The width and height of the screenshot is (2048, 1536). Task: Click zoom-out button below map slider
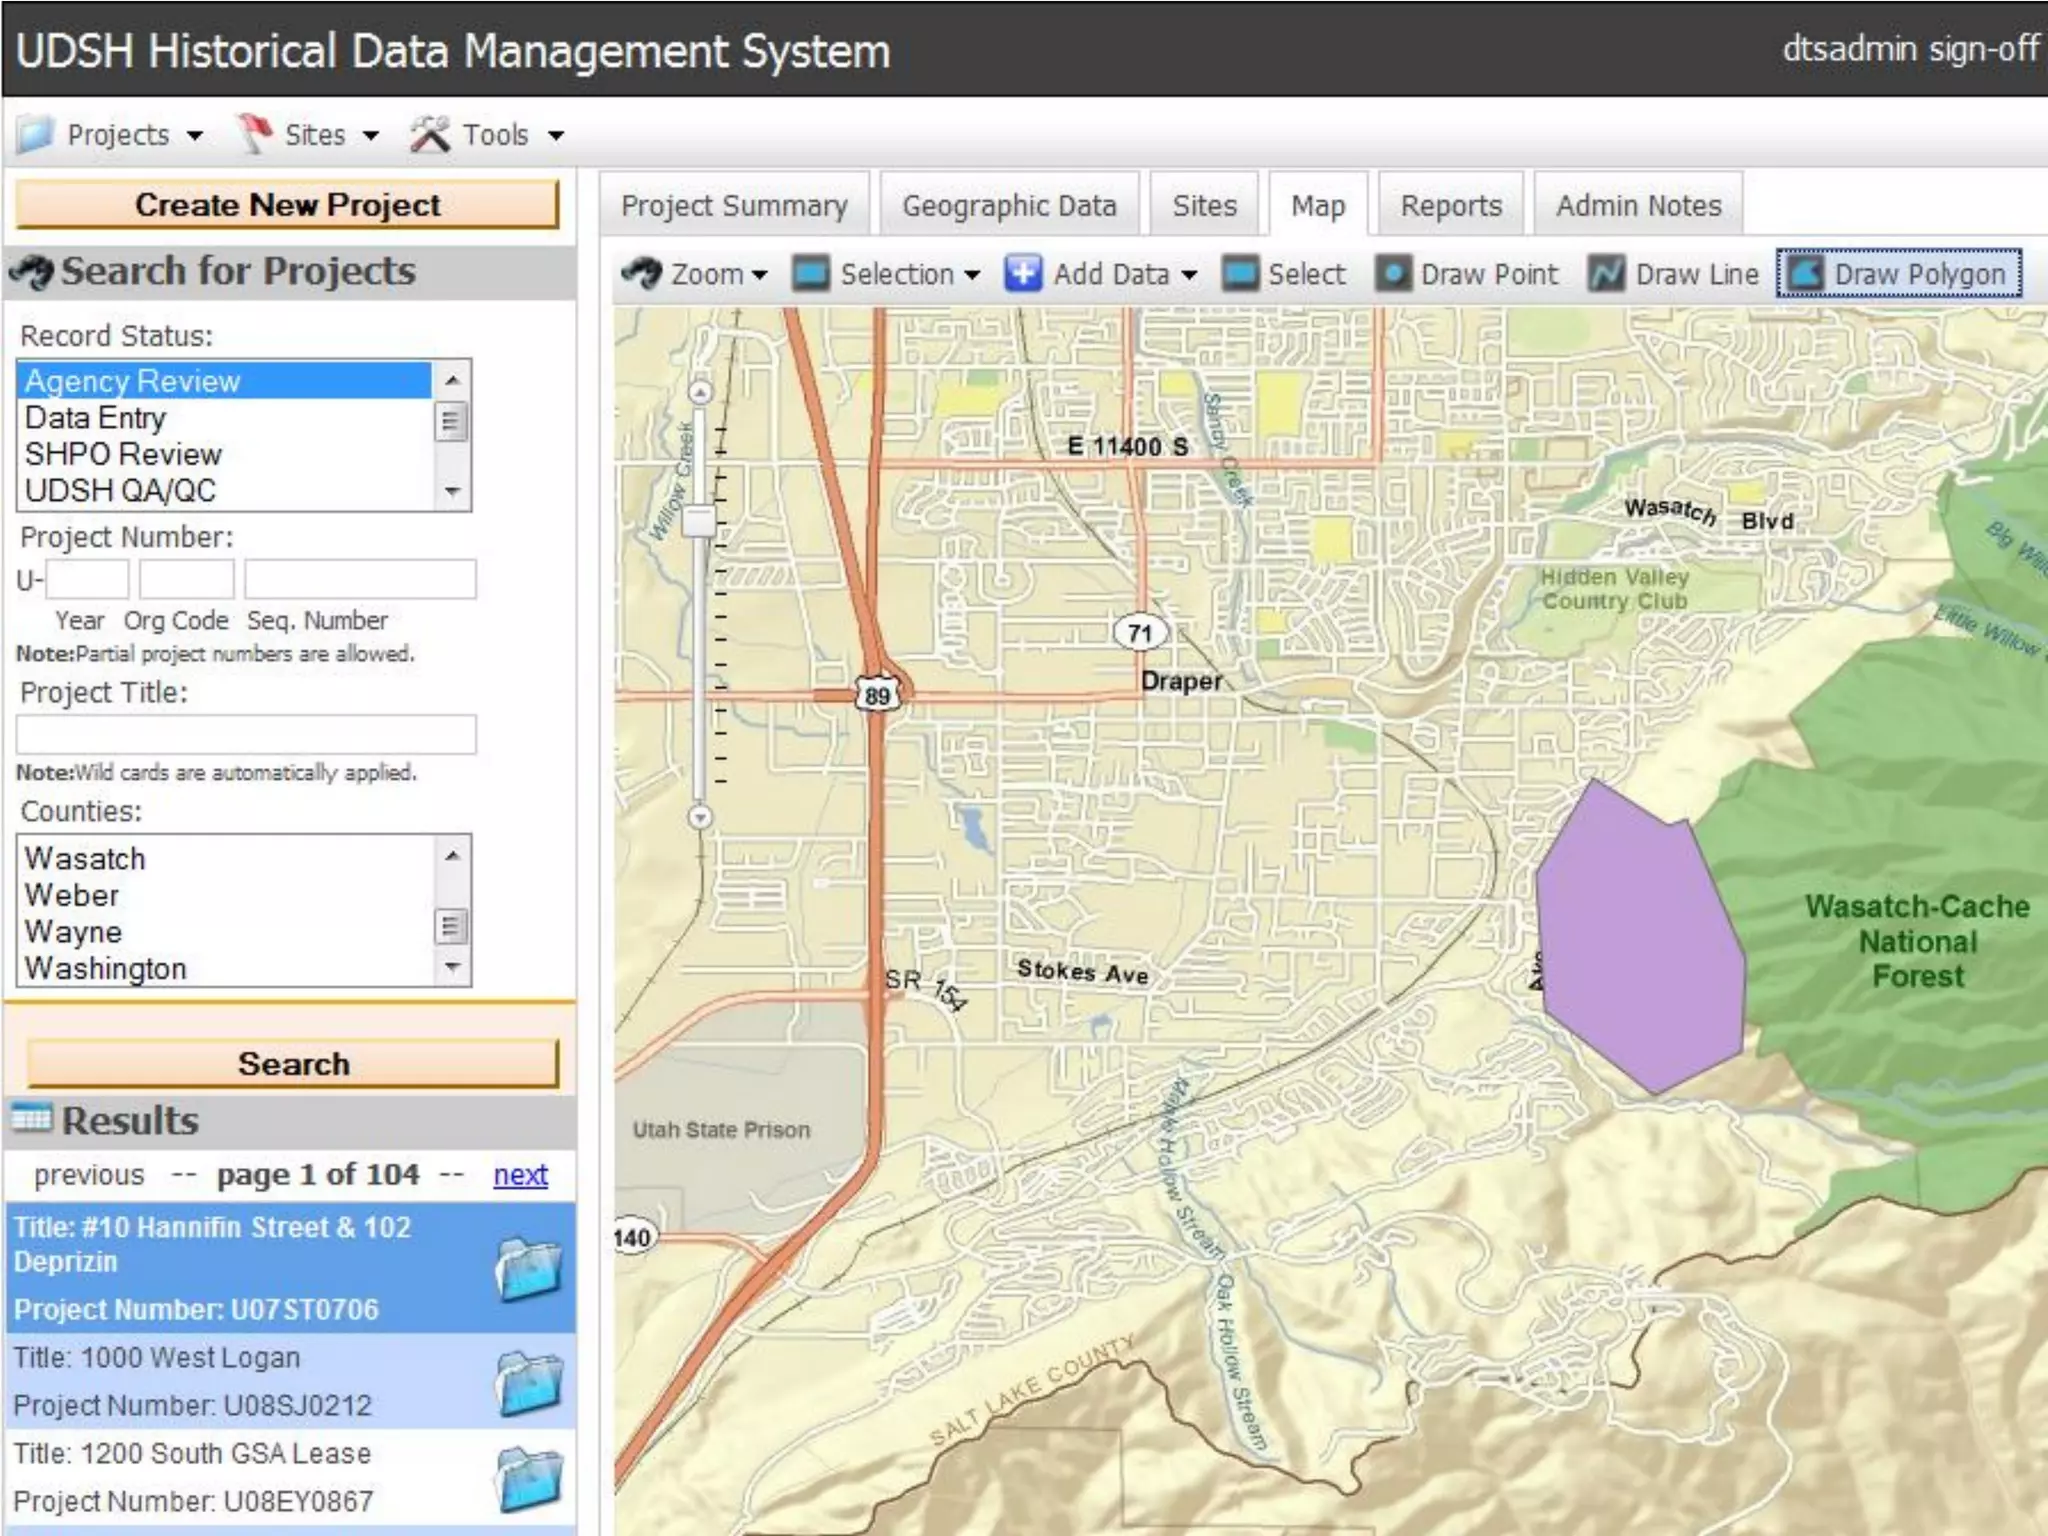point(700,817)
